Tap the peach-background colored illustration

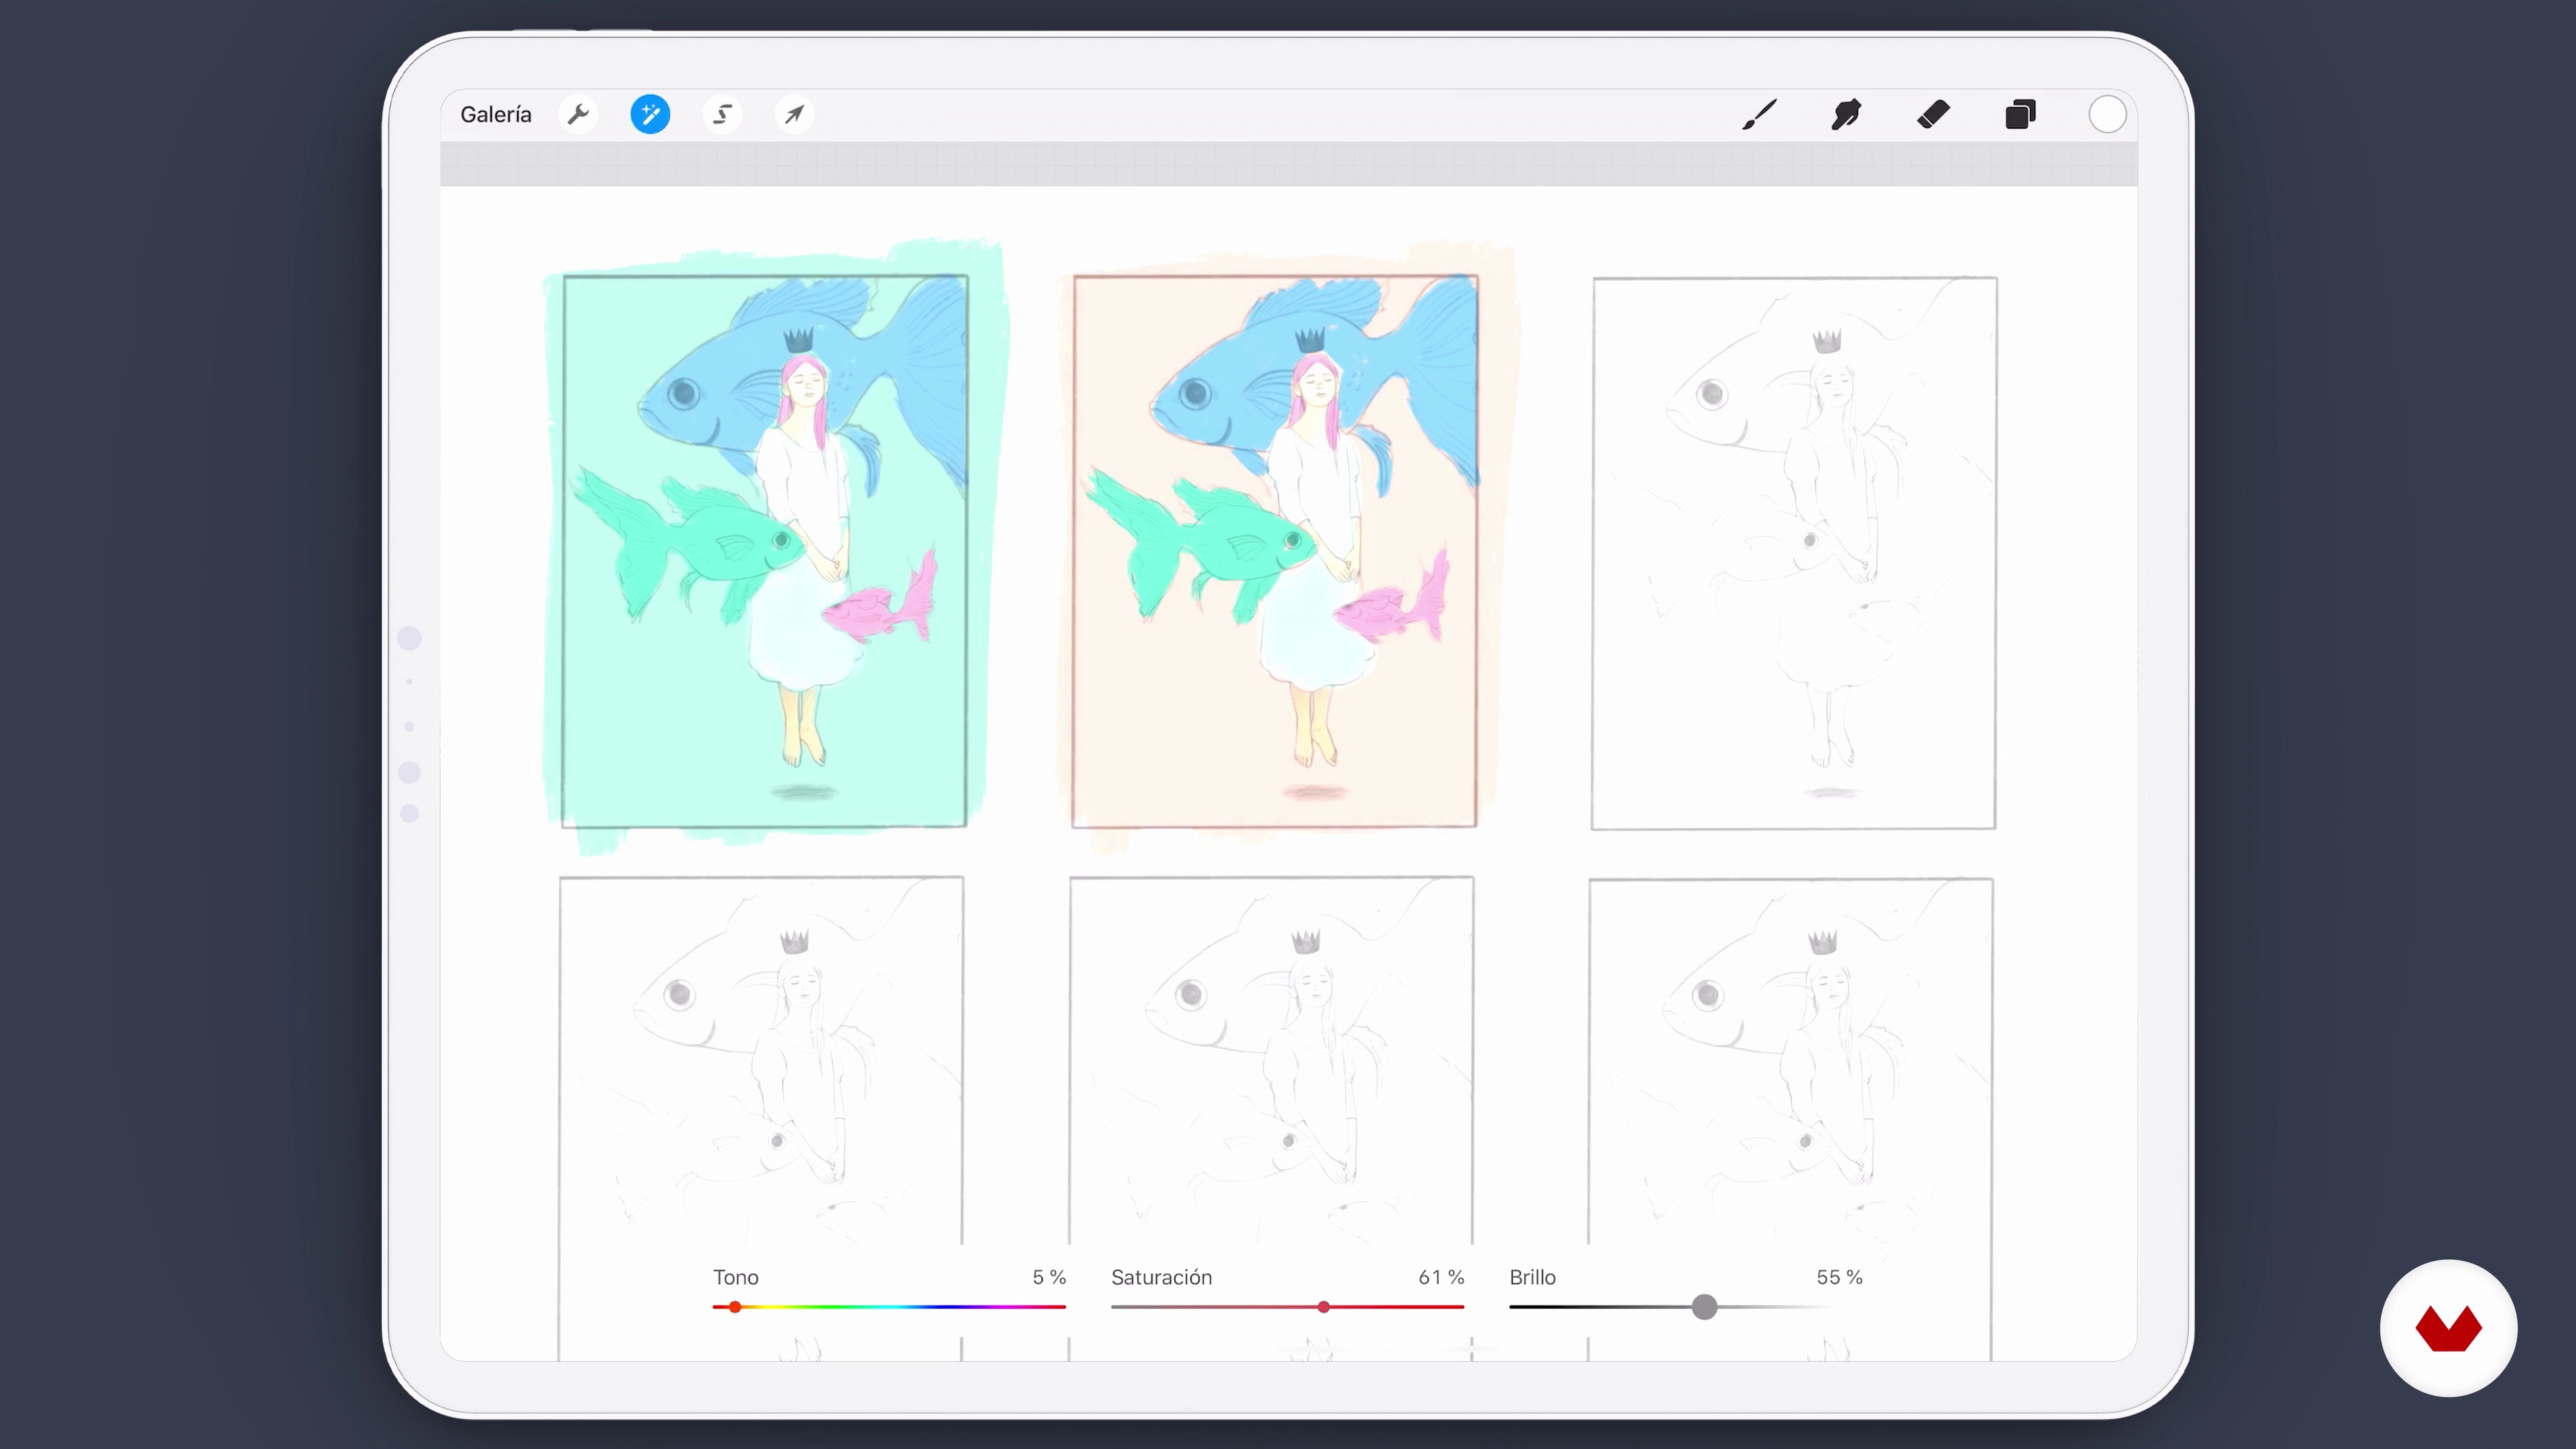[1275, 551]
